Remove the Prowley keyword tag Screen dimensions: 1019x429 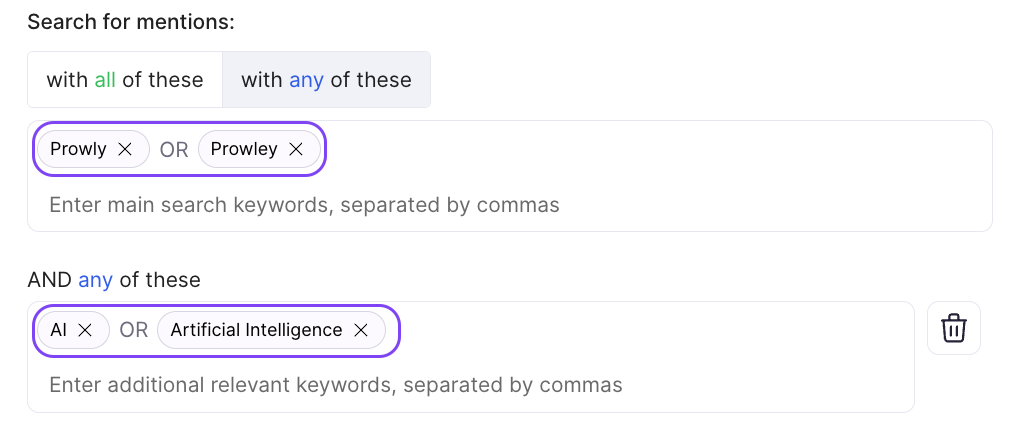pyautogui.click(x=296, y=149)
